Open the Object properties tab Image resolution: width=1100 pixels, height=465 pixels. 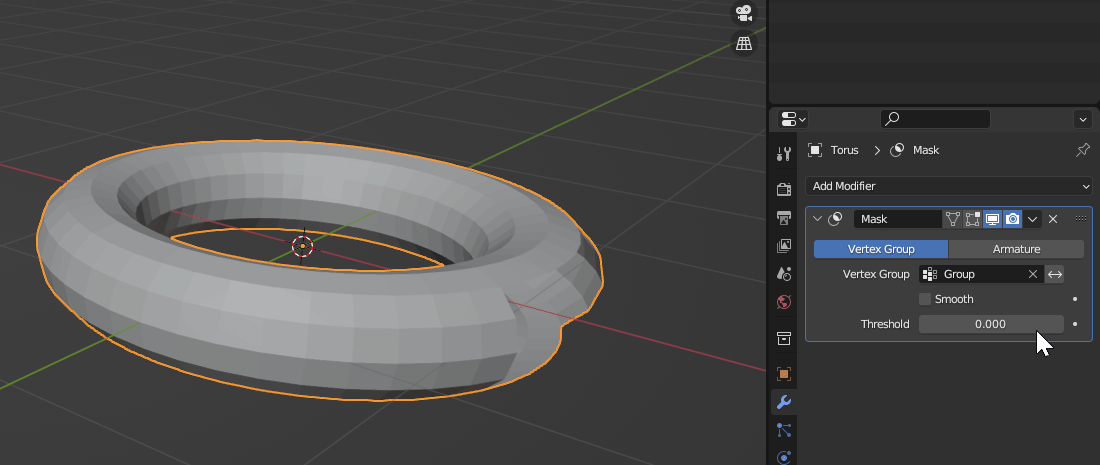pos(784,374)
